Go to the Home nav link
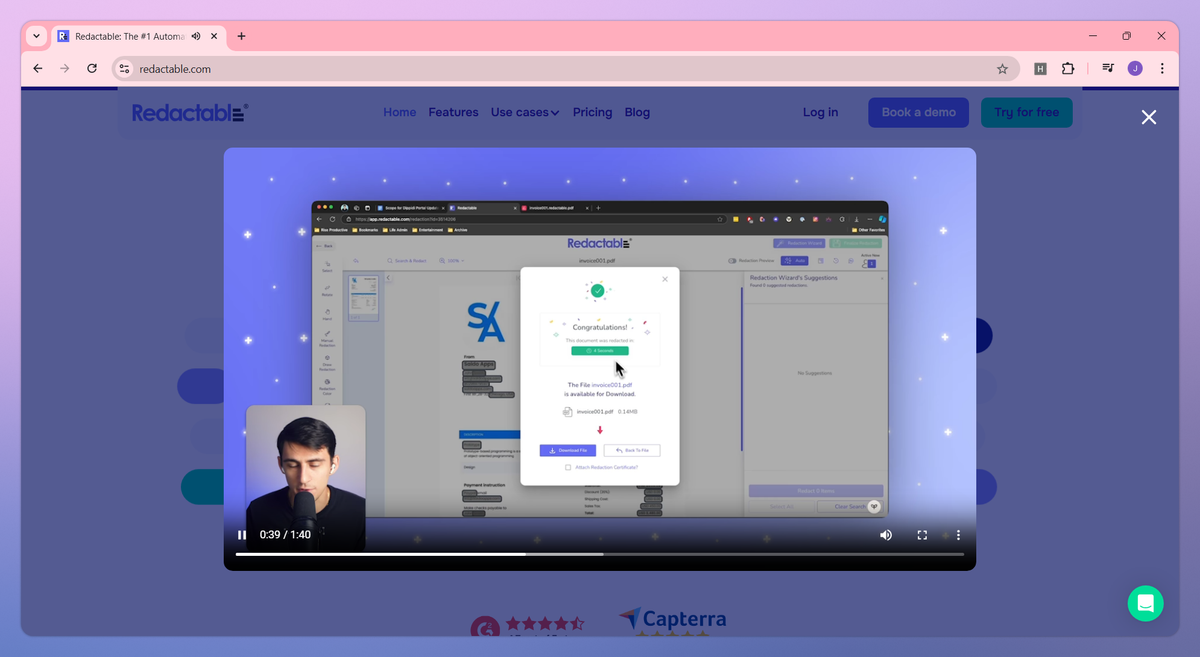1200x657 pixels. coord(400,112)
